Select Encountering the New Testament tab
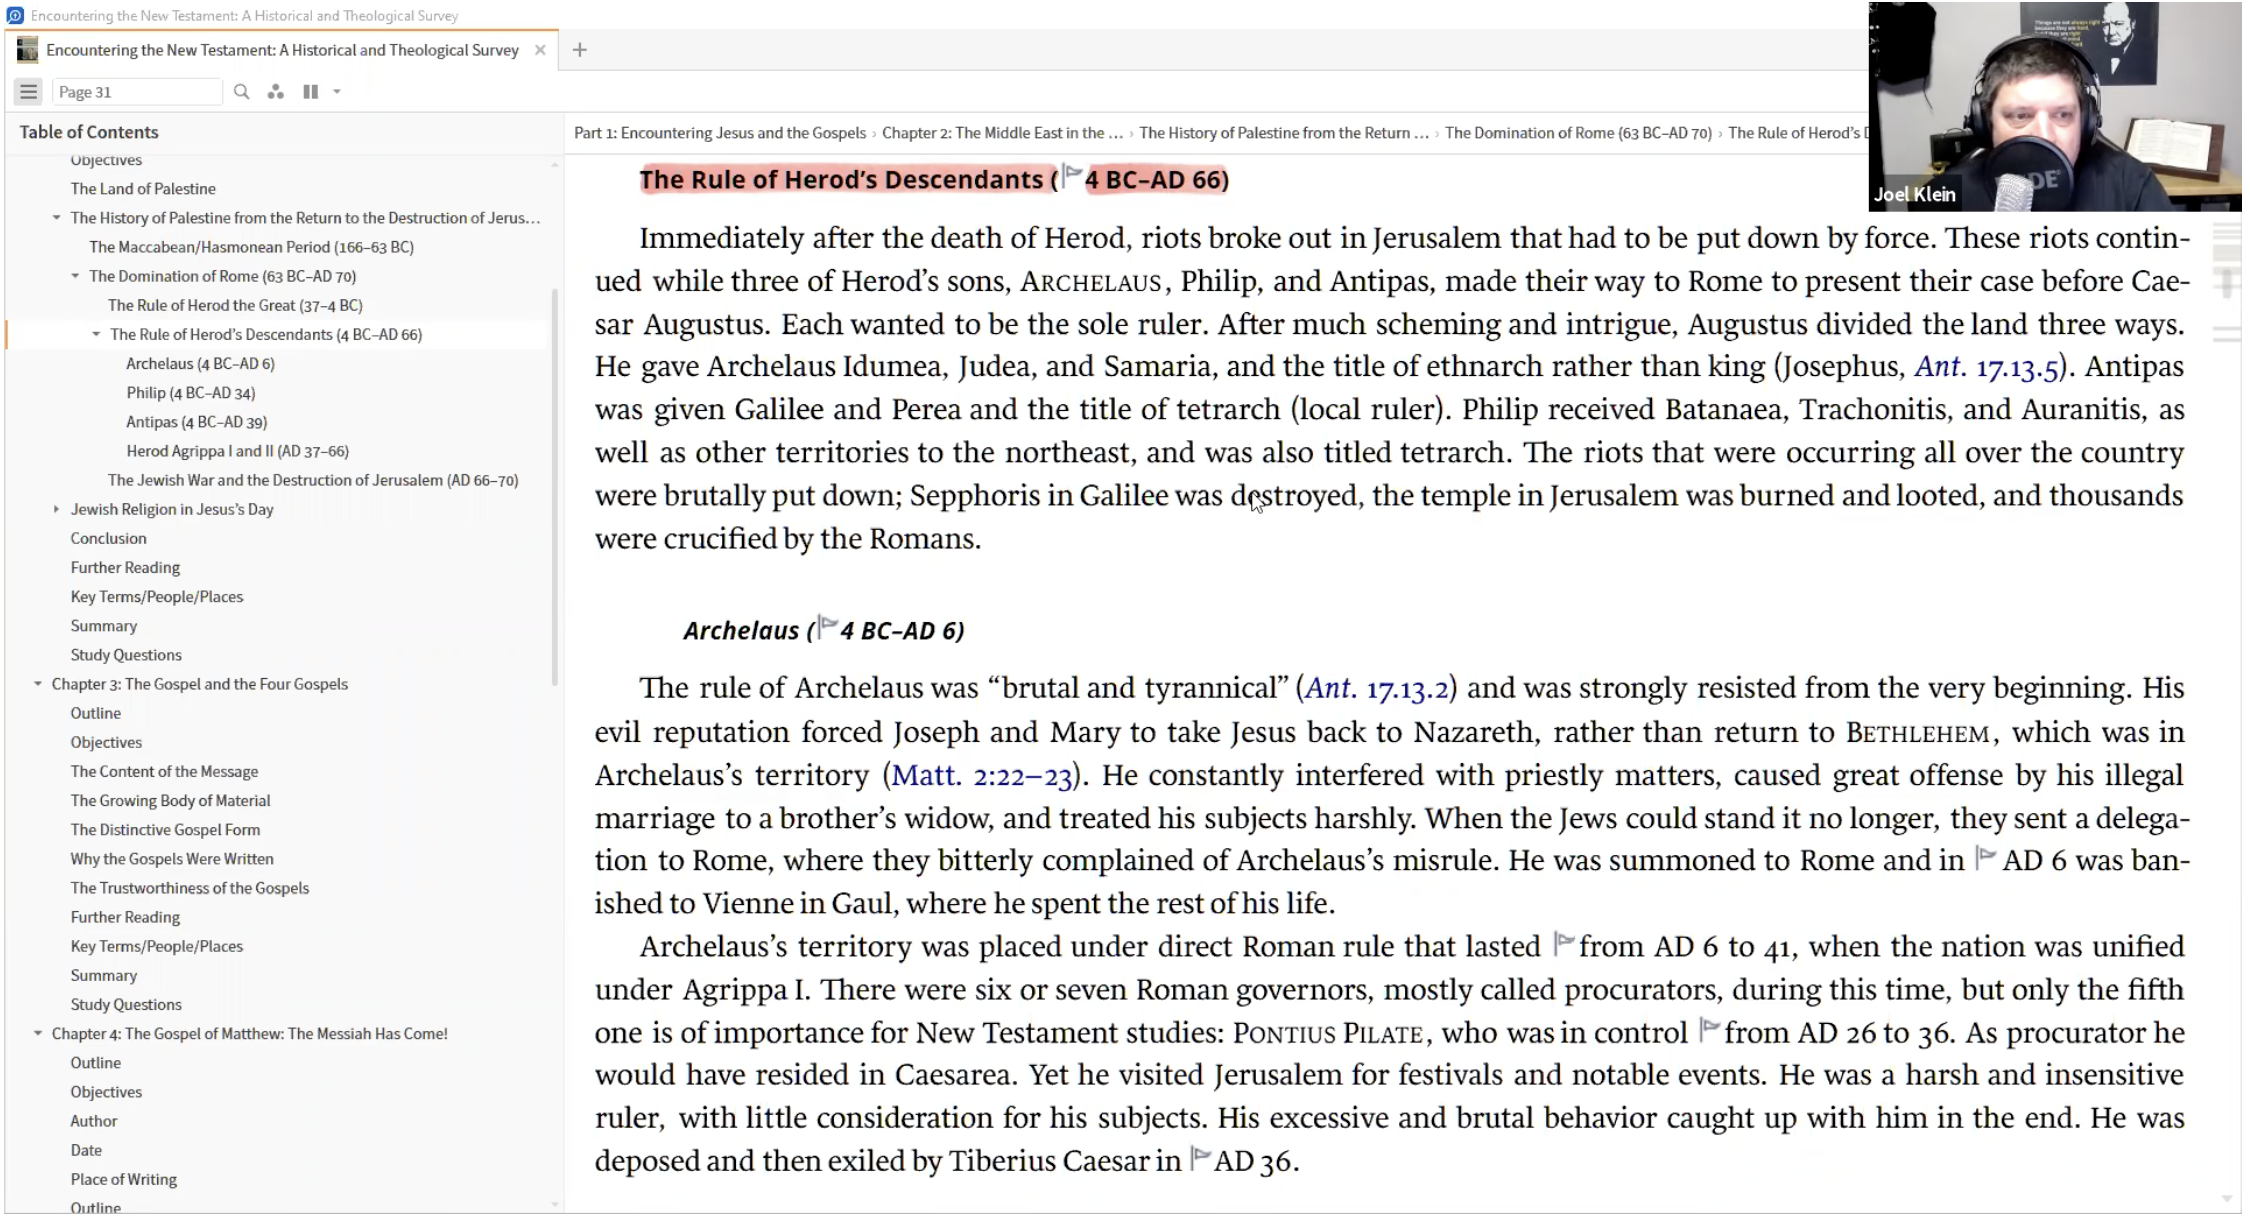The image size is (2250, 1218). tap(282, 50)
